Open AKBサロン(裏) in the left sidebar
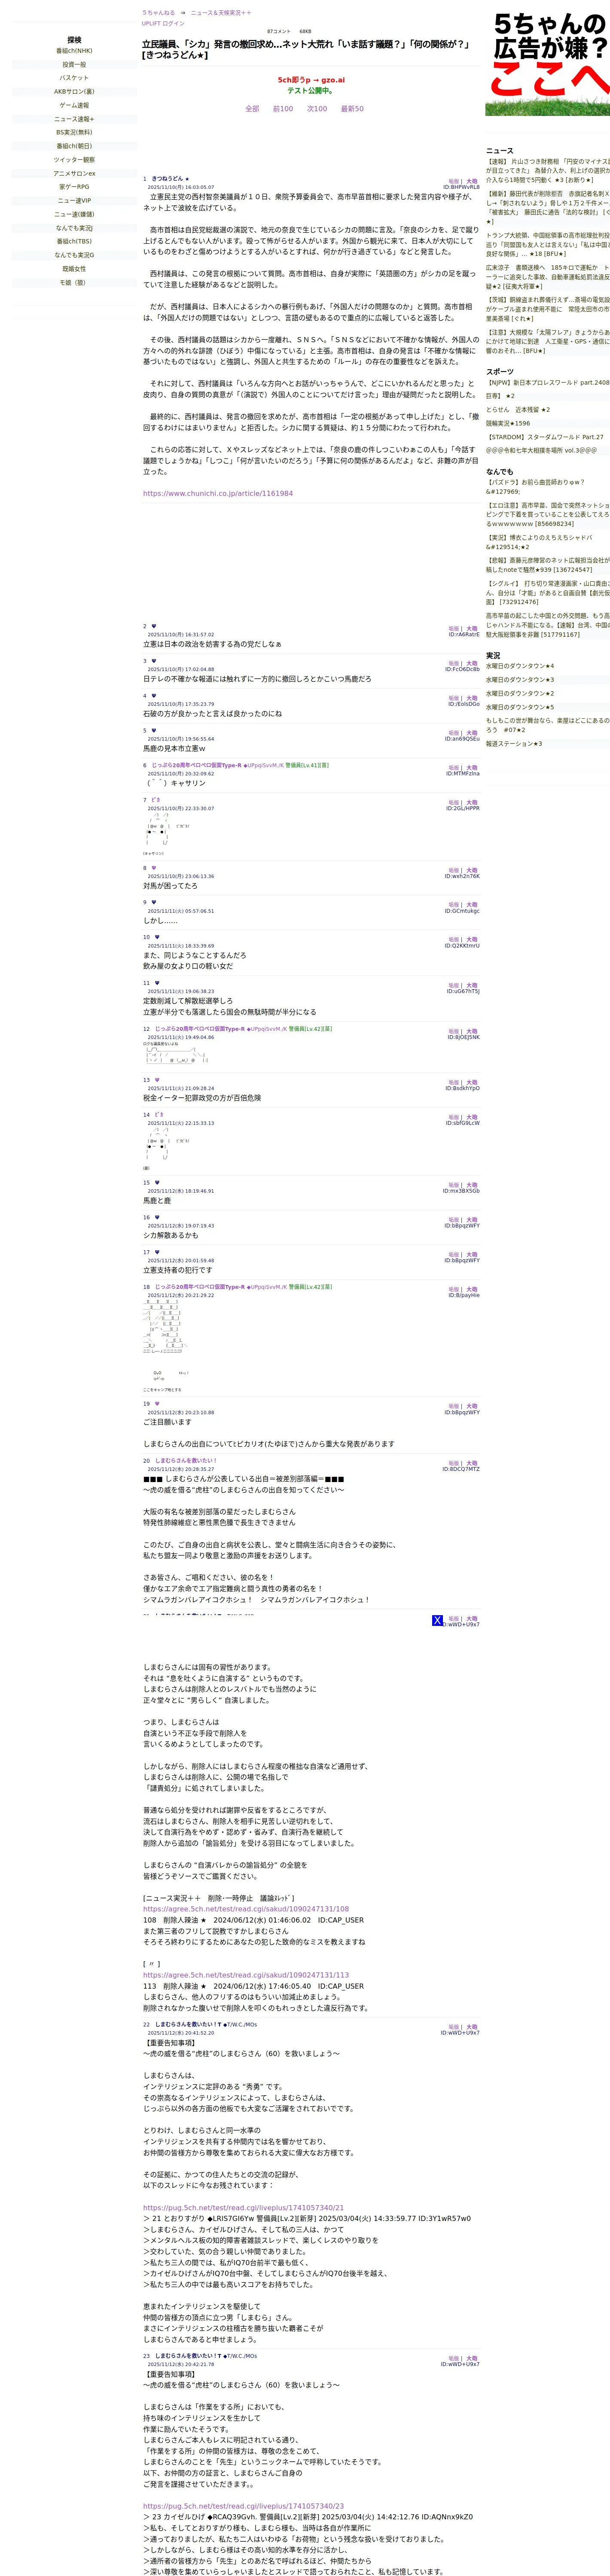The width and height of the screenshot is (610, 2576). click(74, 92)
